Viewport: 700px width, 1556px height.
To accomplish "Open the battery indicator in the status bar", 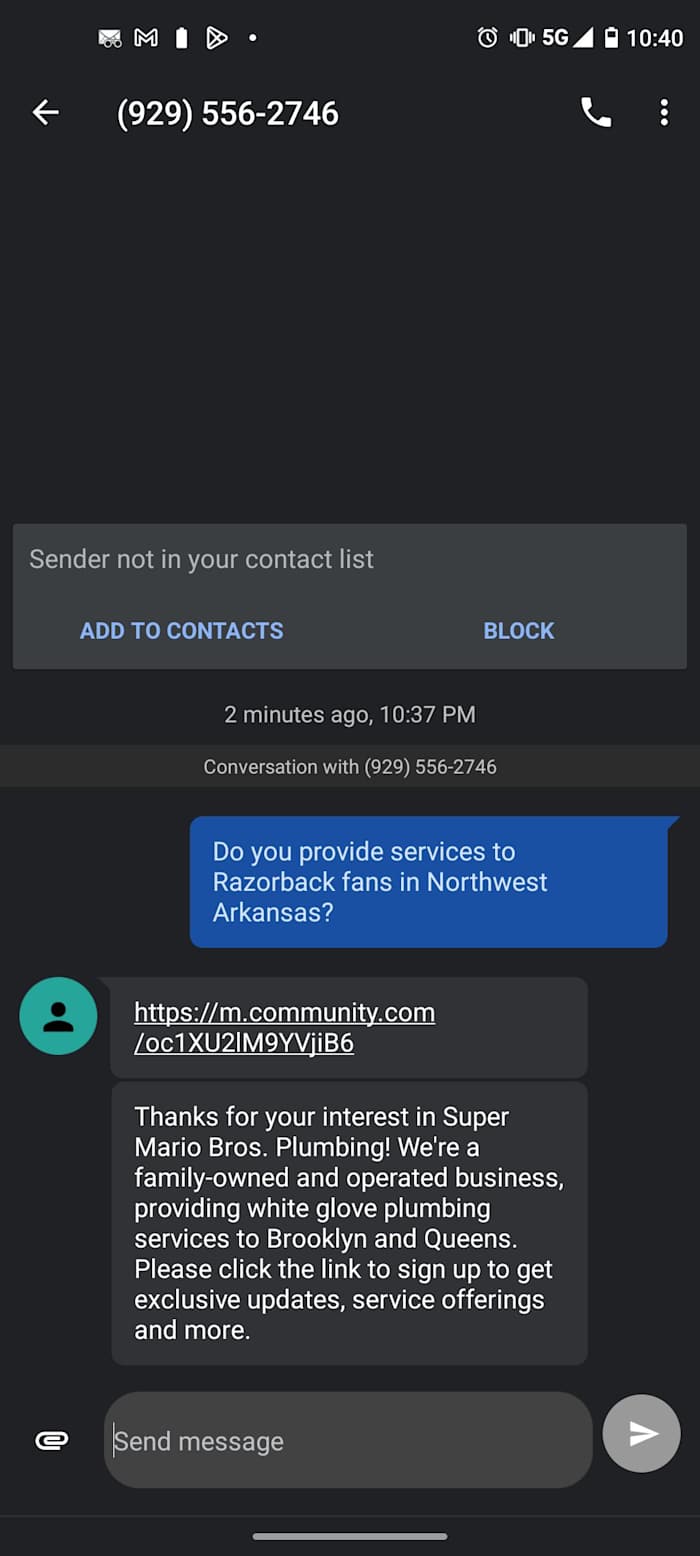I will pos(613,37).
